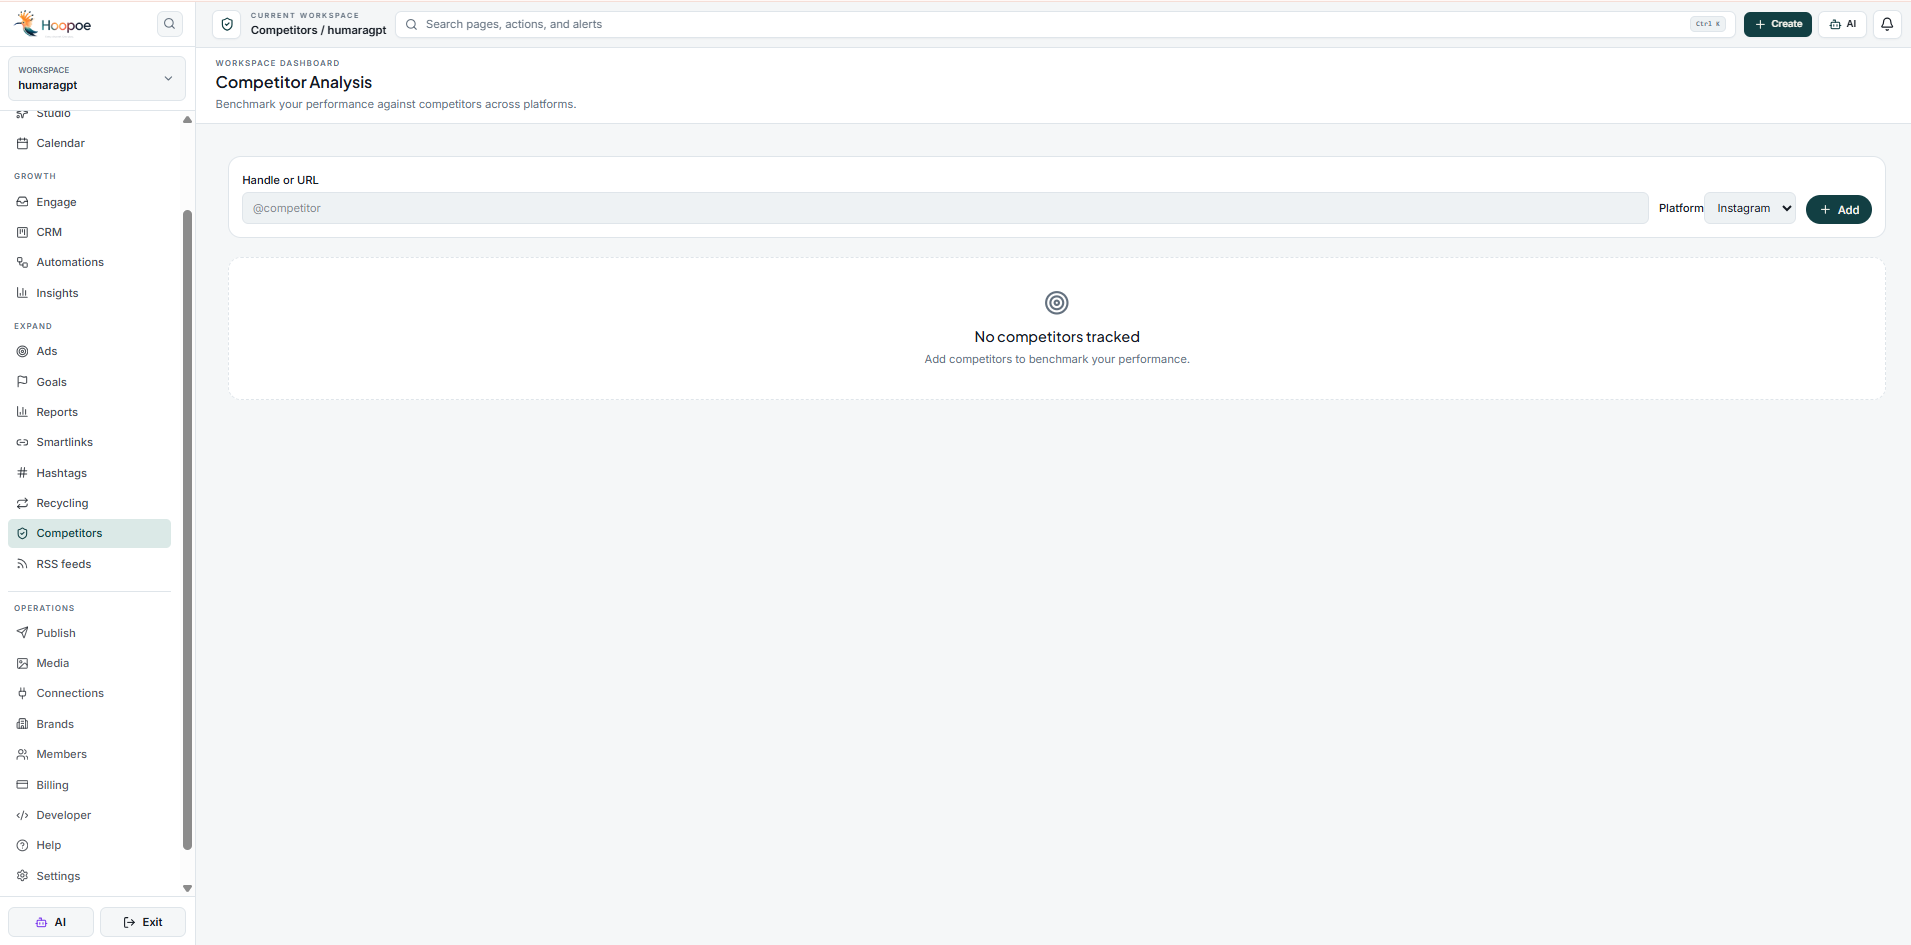The image size is (1911, 945).
Task: Click the global search pages bar
Action: coord(1065,24)
